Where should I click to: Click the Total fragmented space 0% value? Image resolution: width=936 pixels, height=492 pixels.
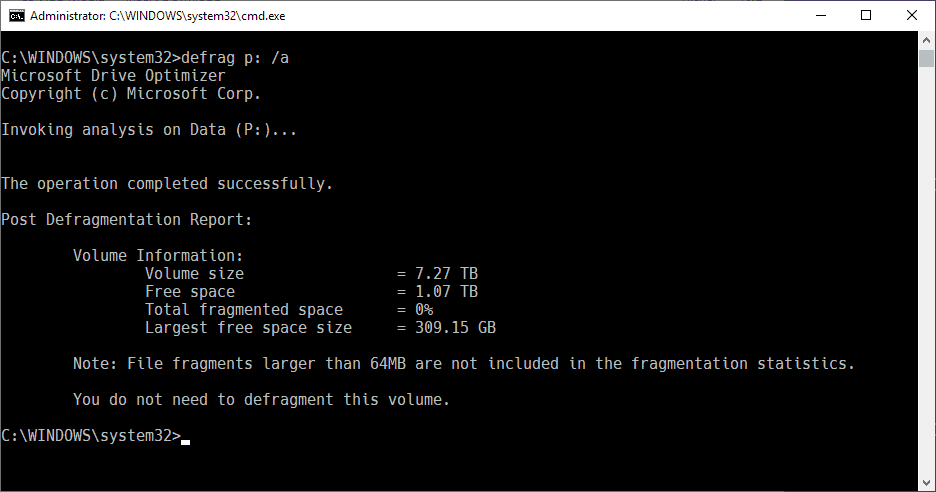coord(424,309)
